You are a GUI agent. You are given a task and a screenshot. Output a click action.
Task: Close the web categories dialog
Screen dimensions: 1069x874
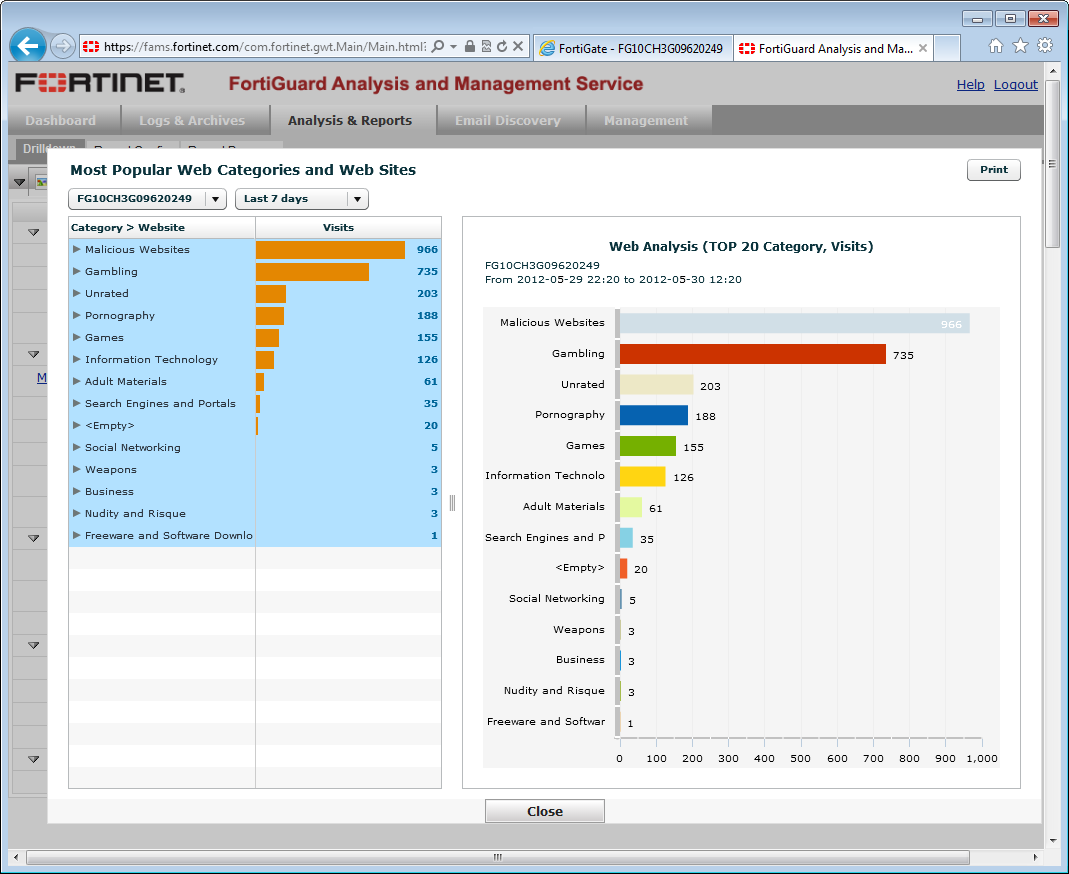[x=545, y=811]
